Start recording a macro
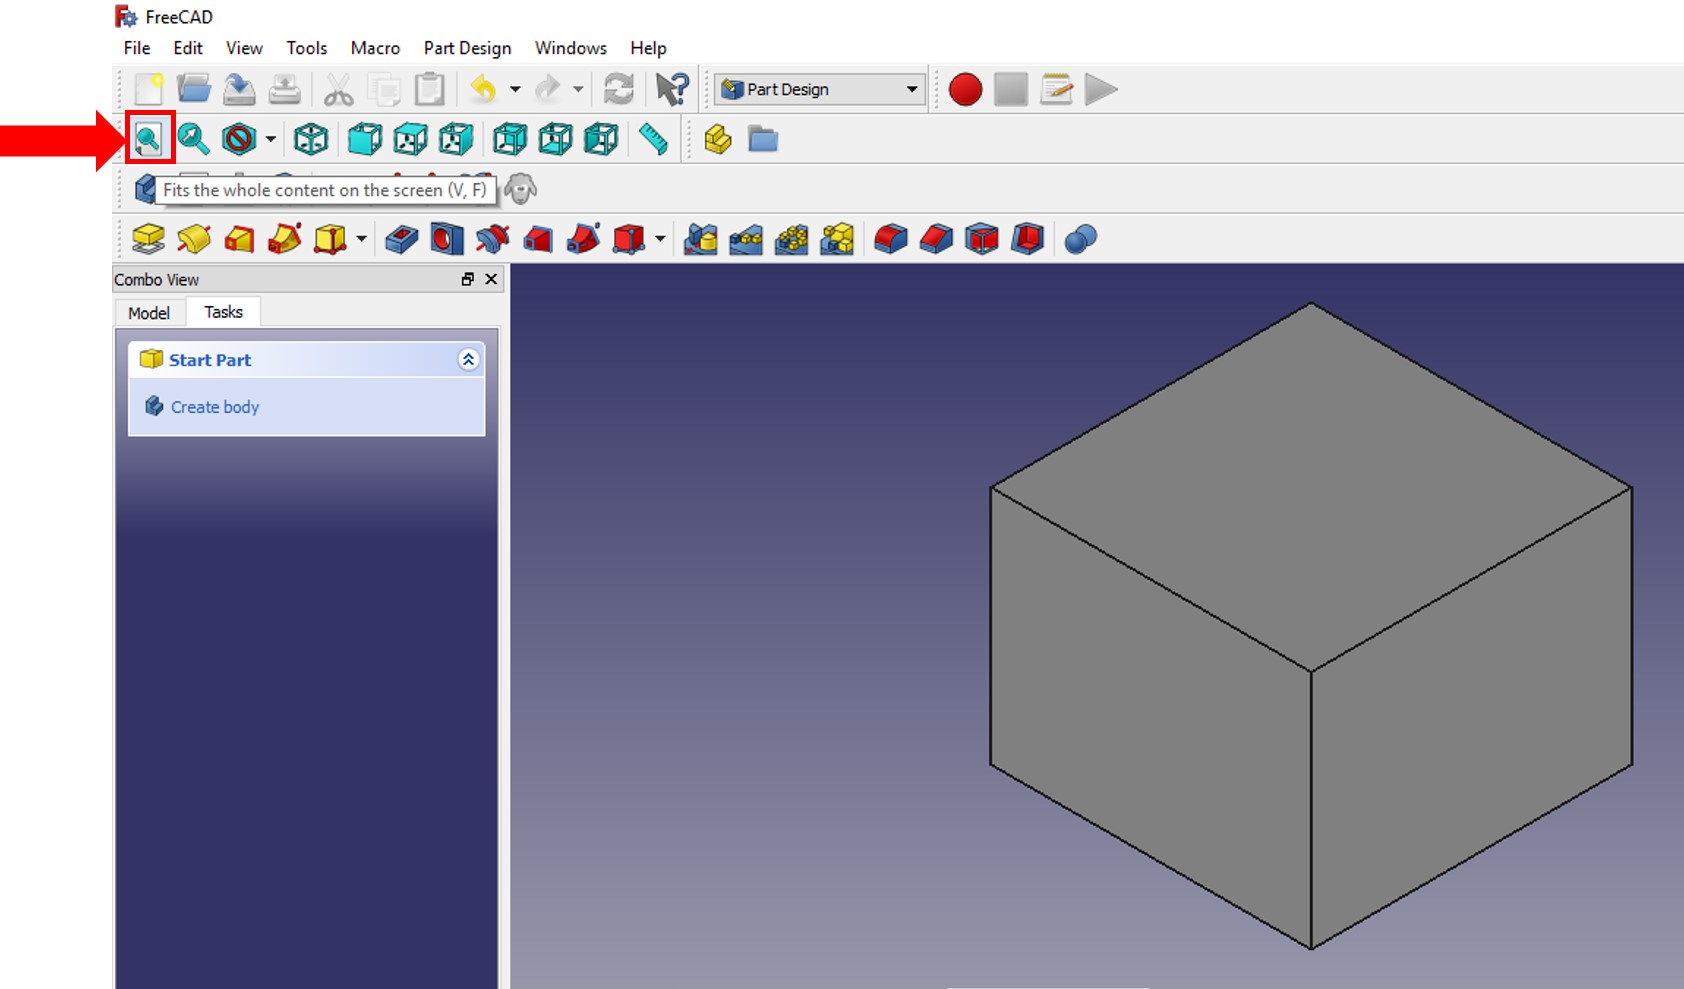Screen dimensions: 1684x989 [965, 89]
